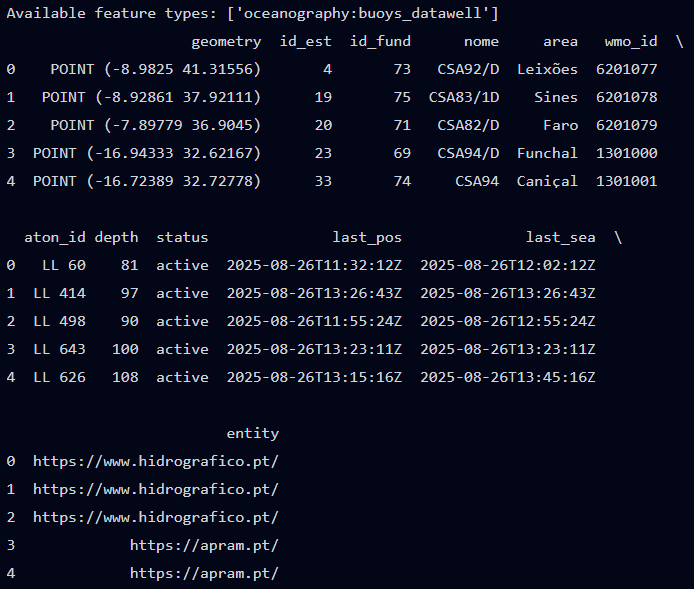Select the 'Leixões' area value
The width and height of the screenshot is (694, 589).
(547, 69)
